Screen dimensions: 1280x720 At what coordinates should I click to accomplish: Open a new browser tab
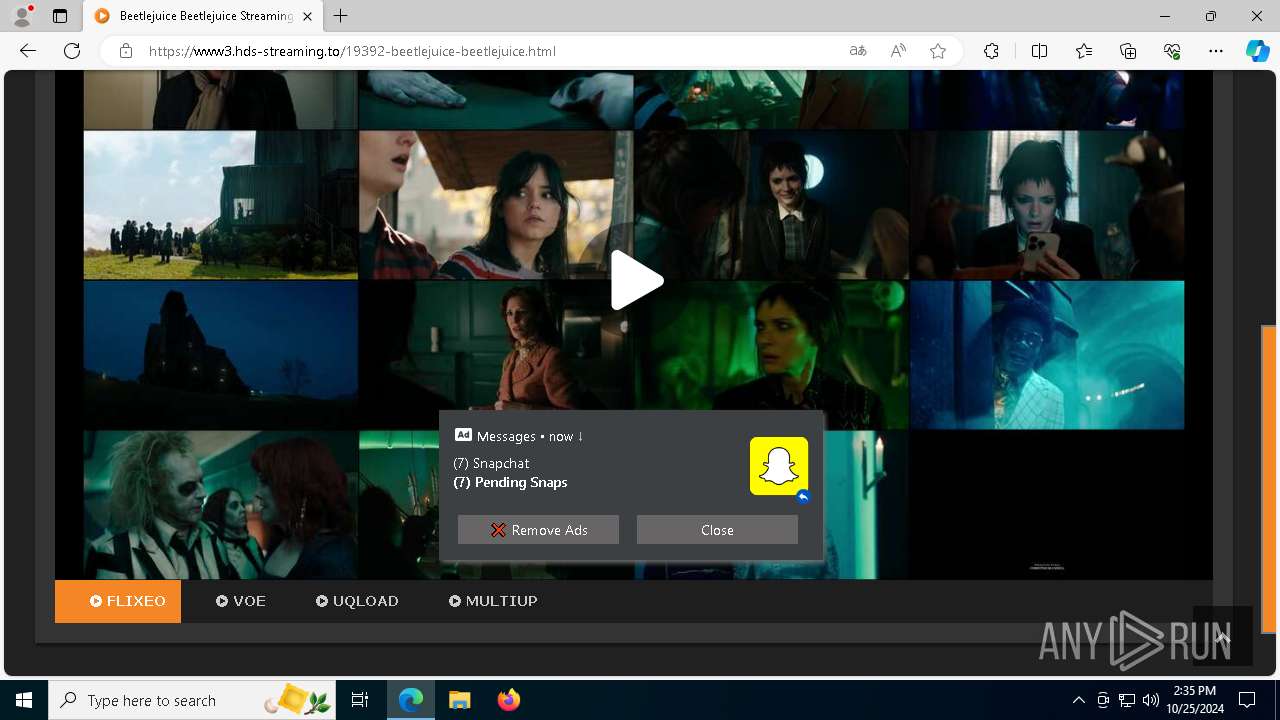[341, 16]
